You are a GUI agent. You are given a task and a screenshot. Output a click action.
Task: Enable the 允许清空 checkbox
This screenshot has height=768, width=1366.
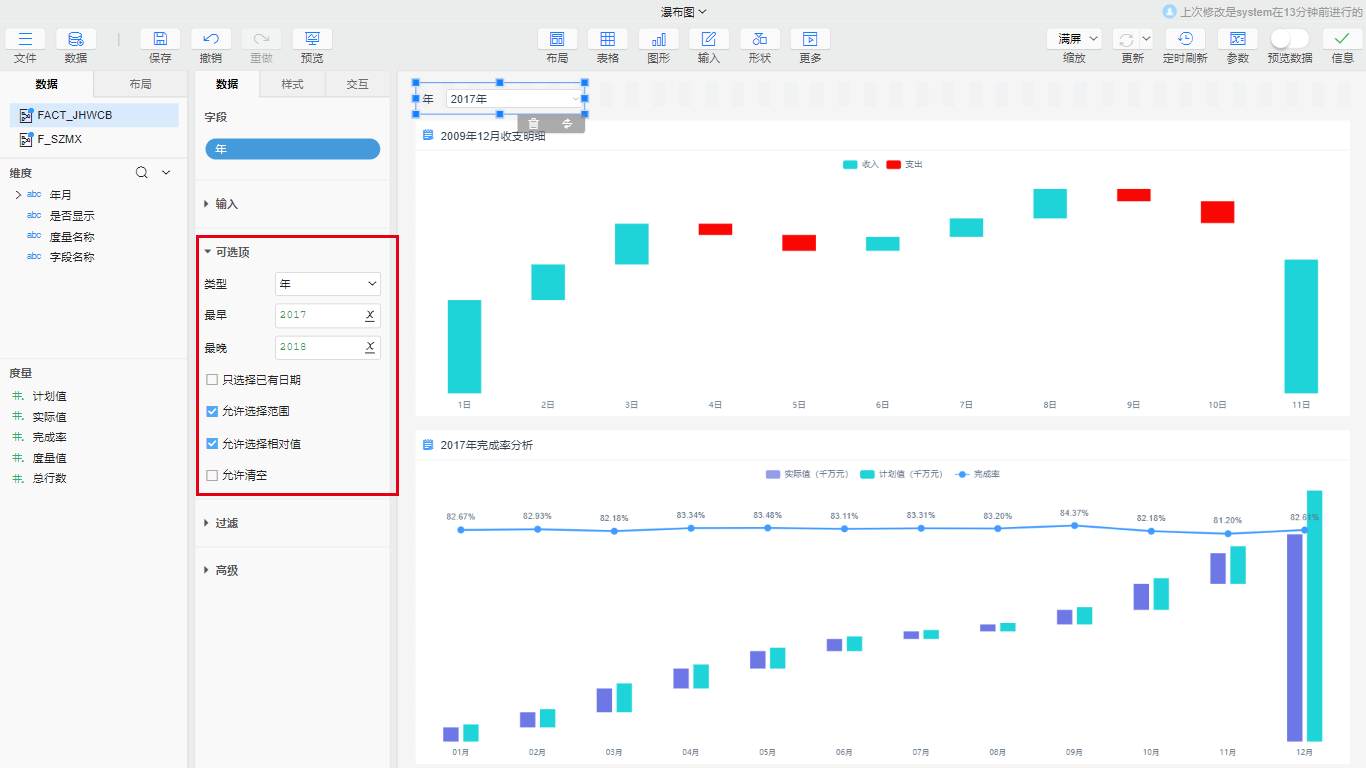click(212, 476)
